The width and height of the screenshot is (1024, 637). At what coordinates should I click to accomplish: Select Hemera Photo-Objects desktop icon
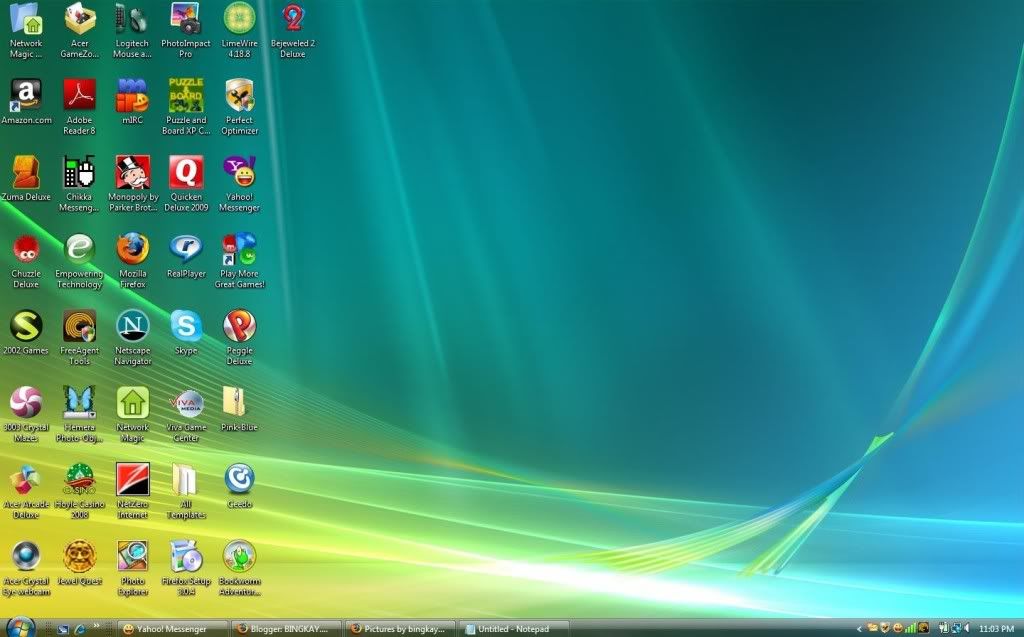pos(80,414)
